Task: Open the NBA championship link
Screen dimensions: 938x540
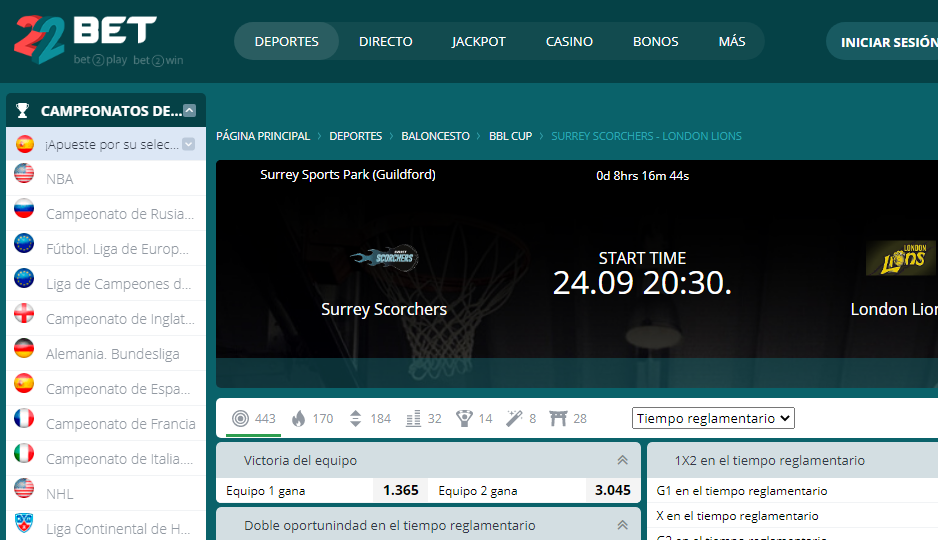Action: pos(60,179)
